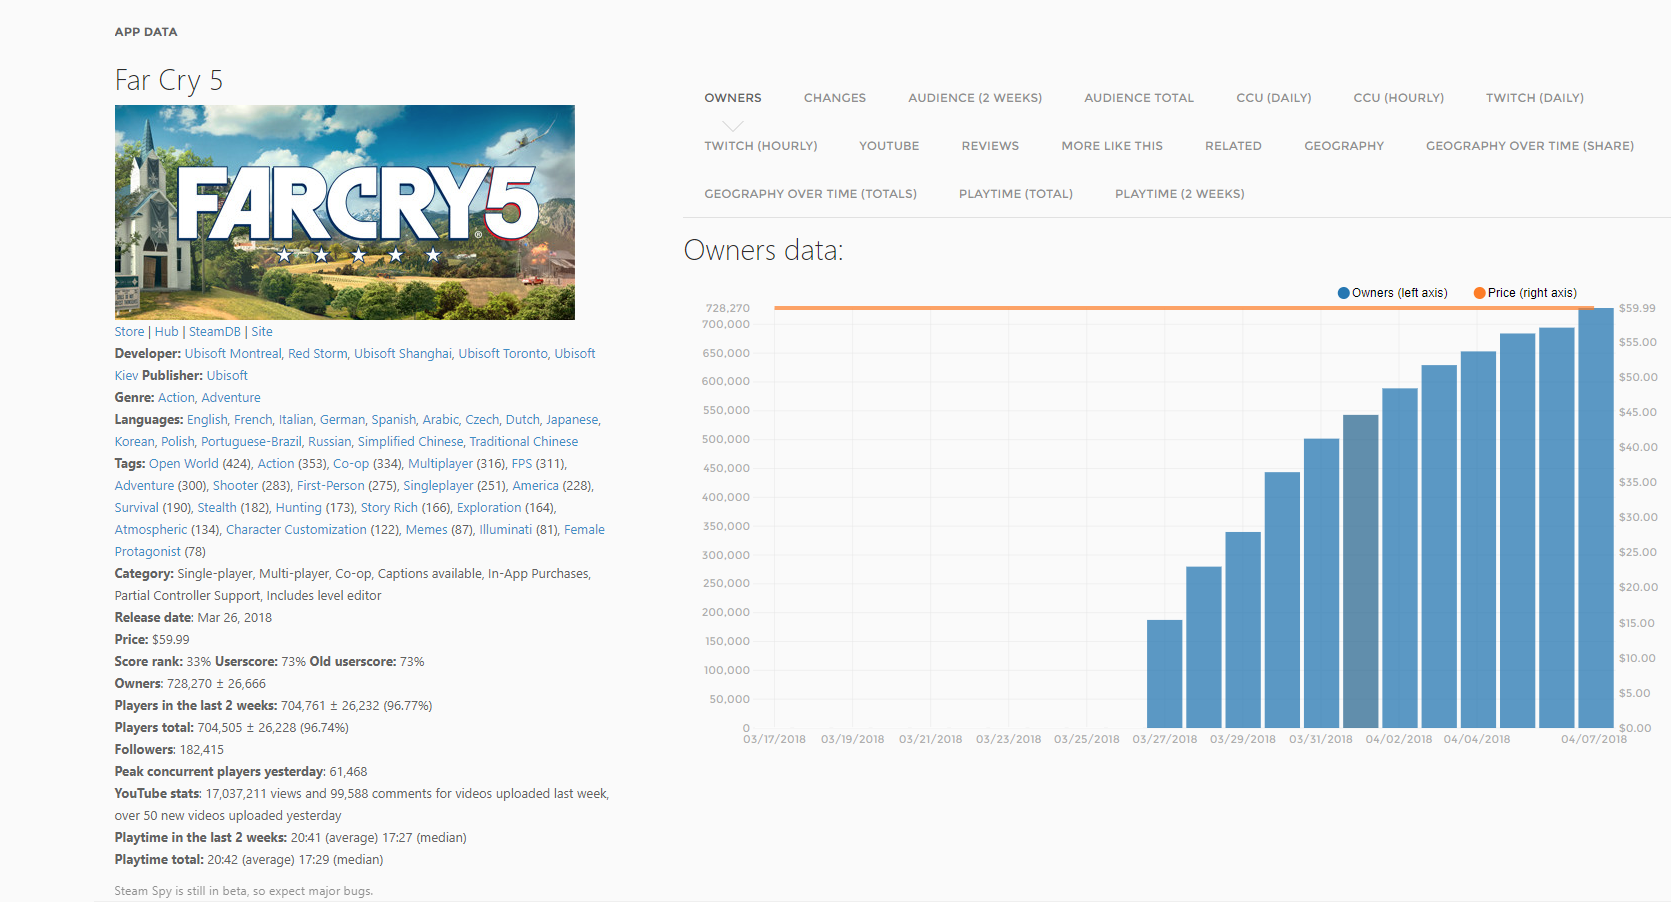Click the Far Cry 5 cover image
1671x902 pixels.
coord(345,212)
